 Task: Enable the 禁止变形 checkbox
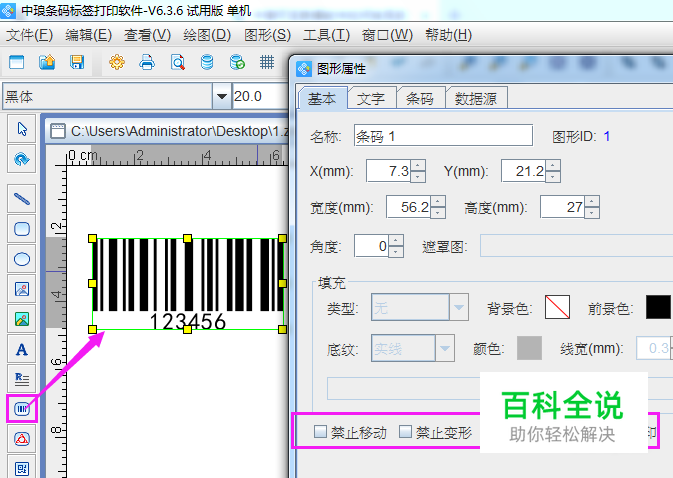(405, 431)
